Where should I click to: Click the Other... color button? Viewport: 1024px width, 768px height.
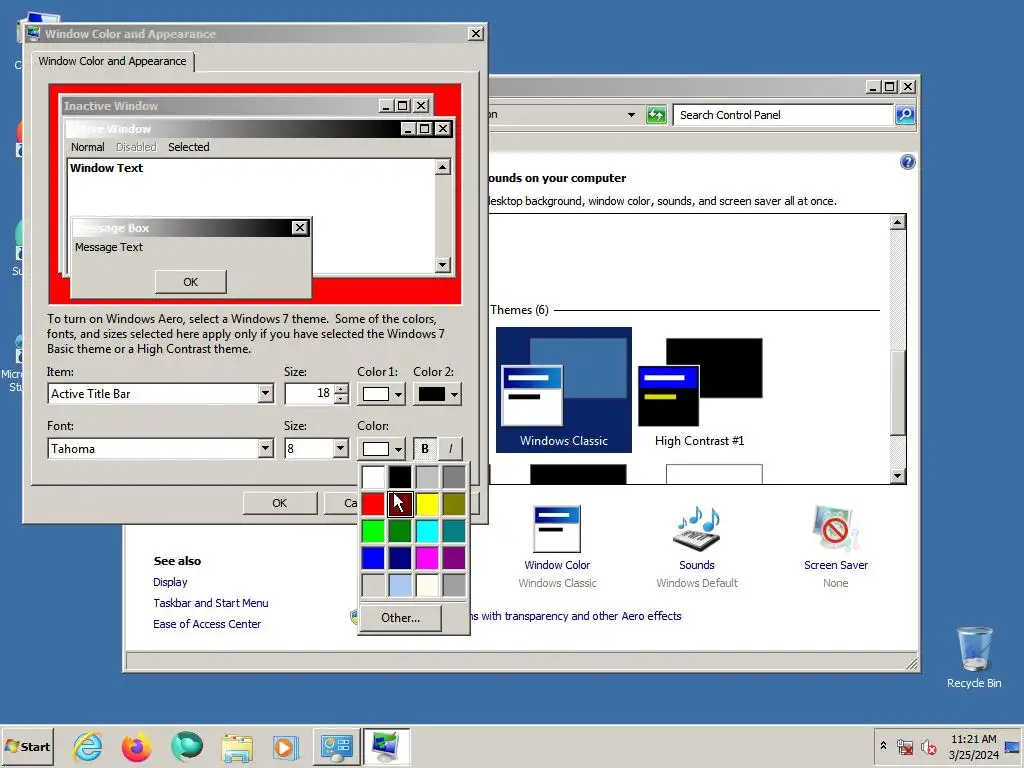pyautogui.click(x=400, y=618)
